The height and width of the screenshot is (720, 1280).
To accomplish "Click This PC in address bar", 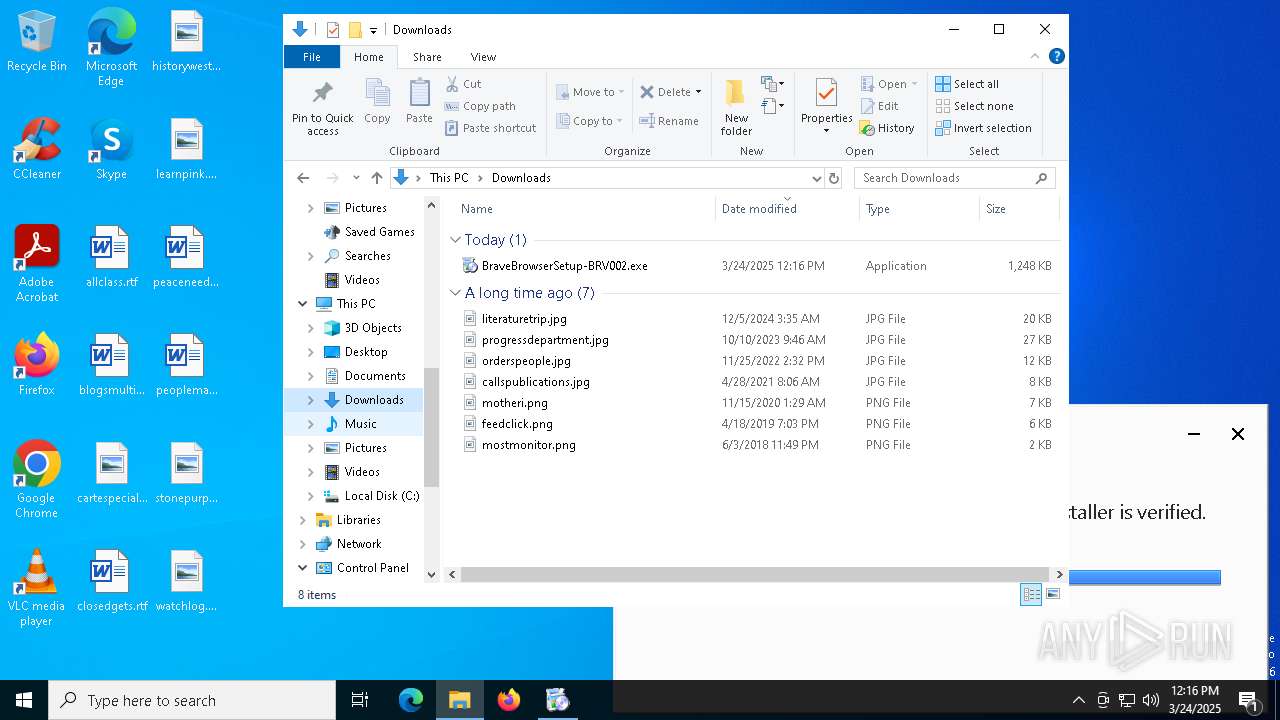I will coord(449,178).
